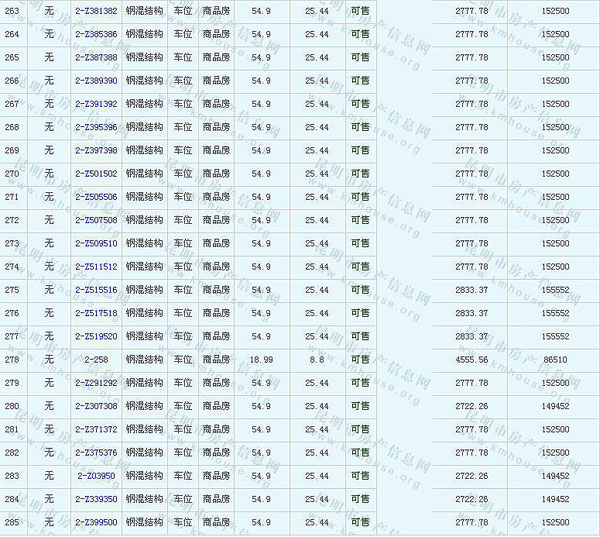The height and width of the screenshot is (537, 600).
Task: Click the 2-Z519520 link
Action: pos(96,336)
